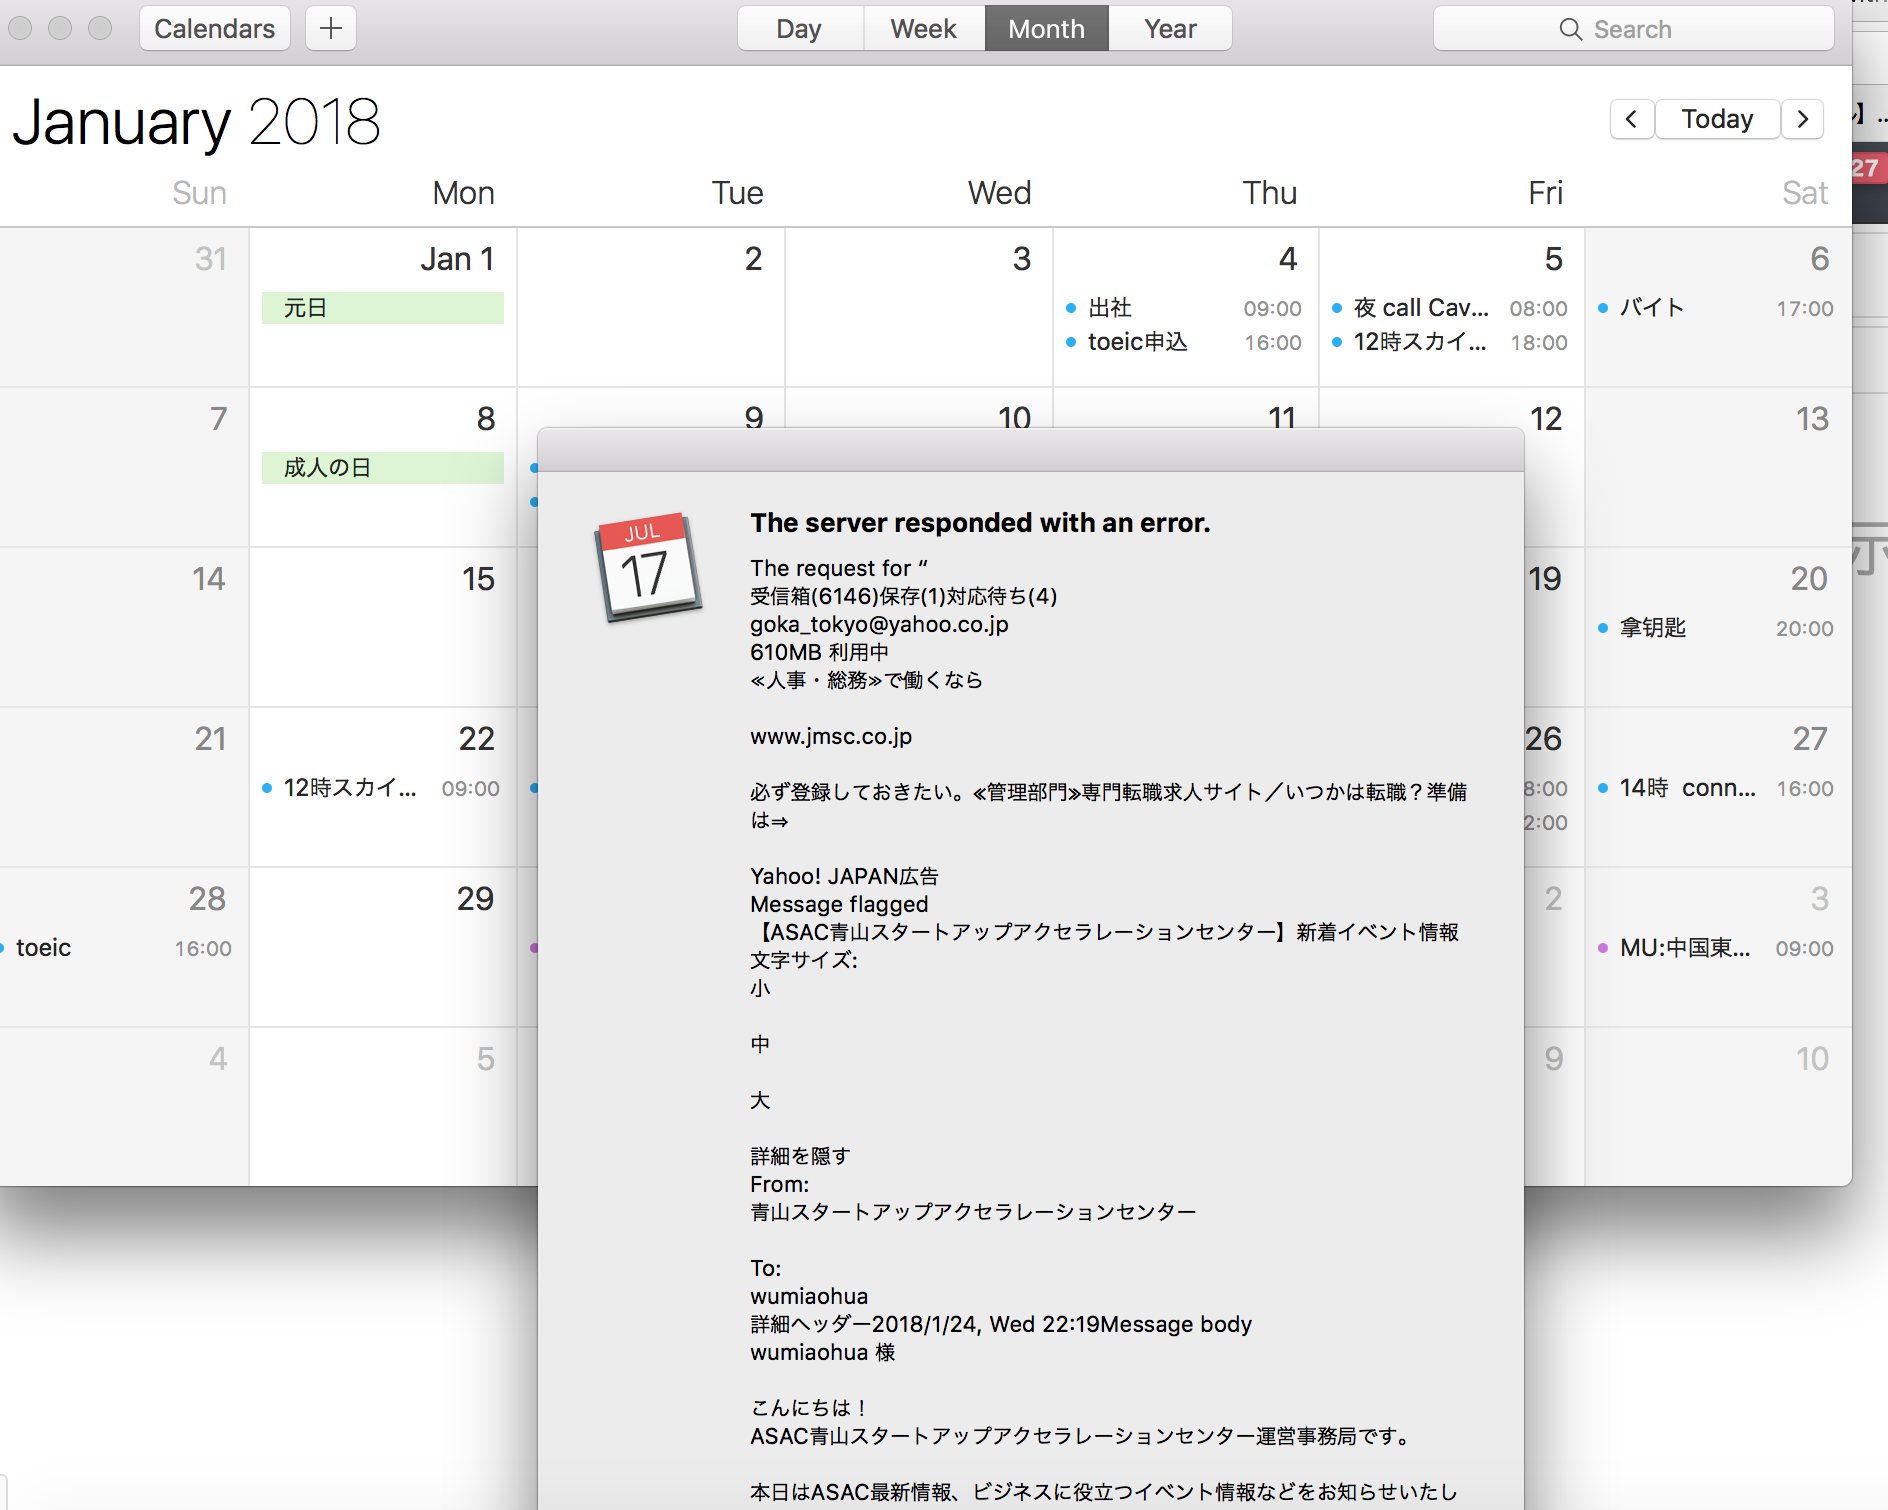
Task: Open a new event using the plus icon
Action: point(330,28)
